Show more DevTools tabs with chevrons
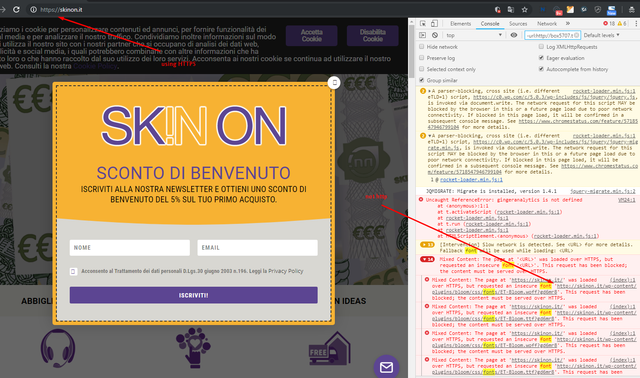Screen dimensions: 640x378 click(567, 24)
